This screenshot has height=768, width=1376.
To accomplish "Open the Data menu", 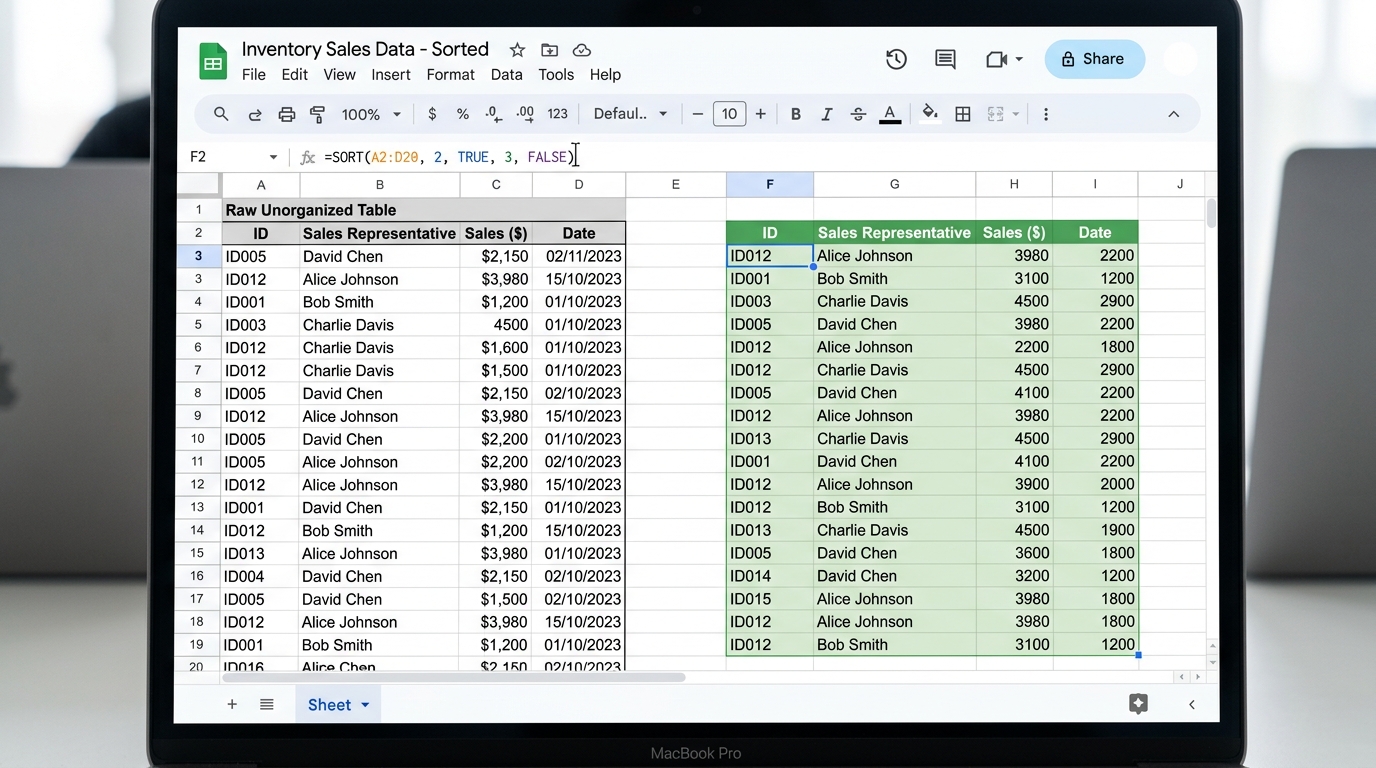I will point(507,74).
